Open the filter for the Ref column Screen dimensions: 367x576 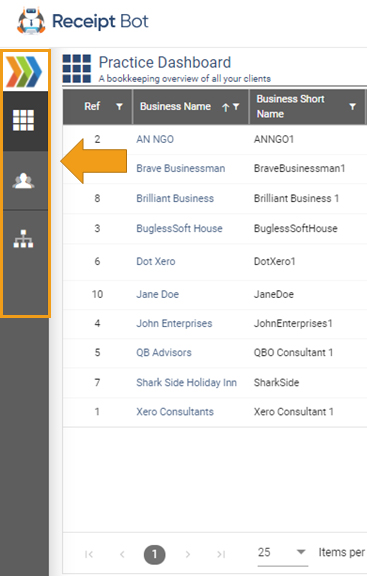(119, 107)
